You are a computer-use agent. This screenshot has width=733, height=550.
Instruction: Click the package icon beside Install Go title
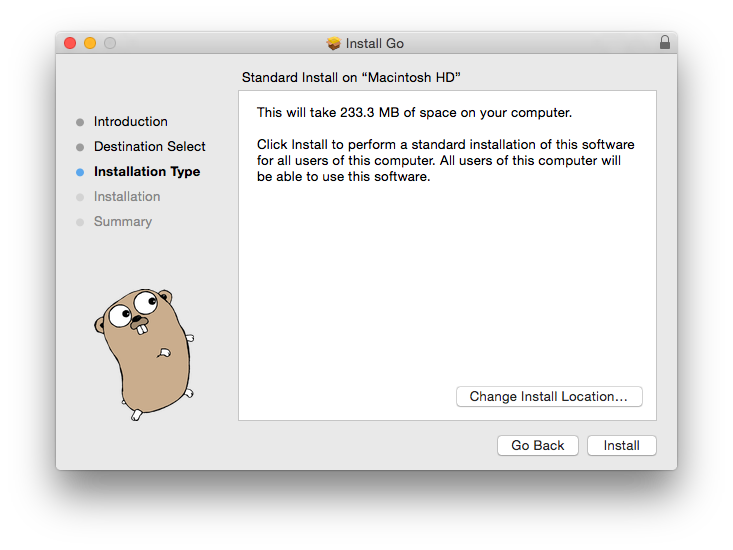click(x=333, y=43)
